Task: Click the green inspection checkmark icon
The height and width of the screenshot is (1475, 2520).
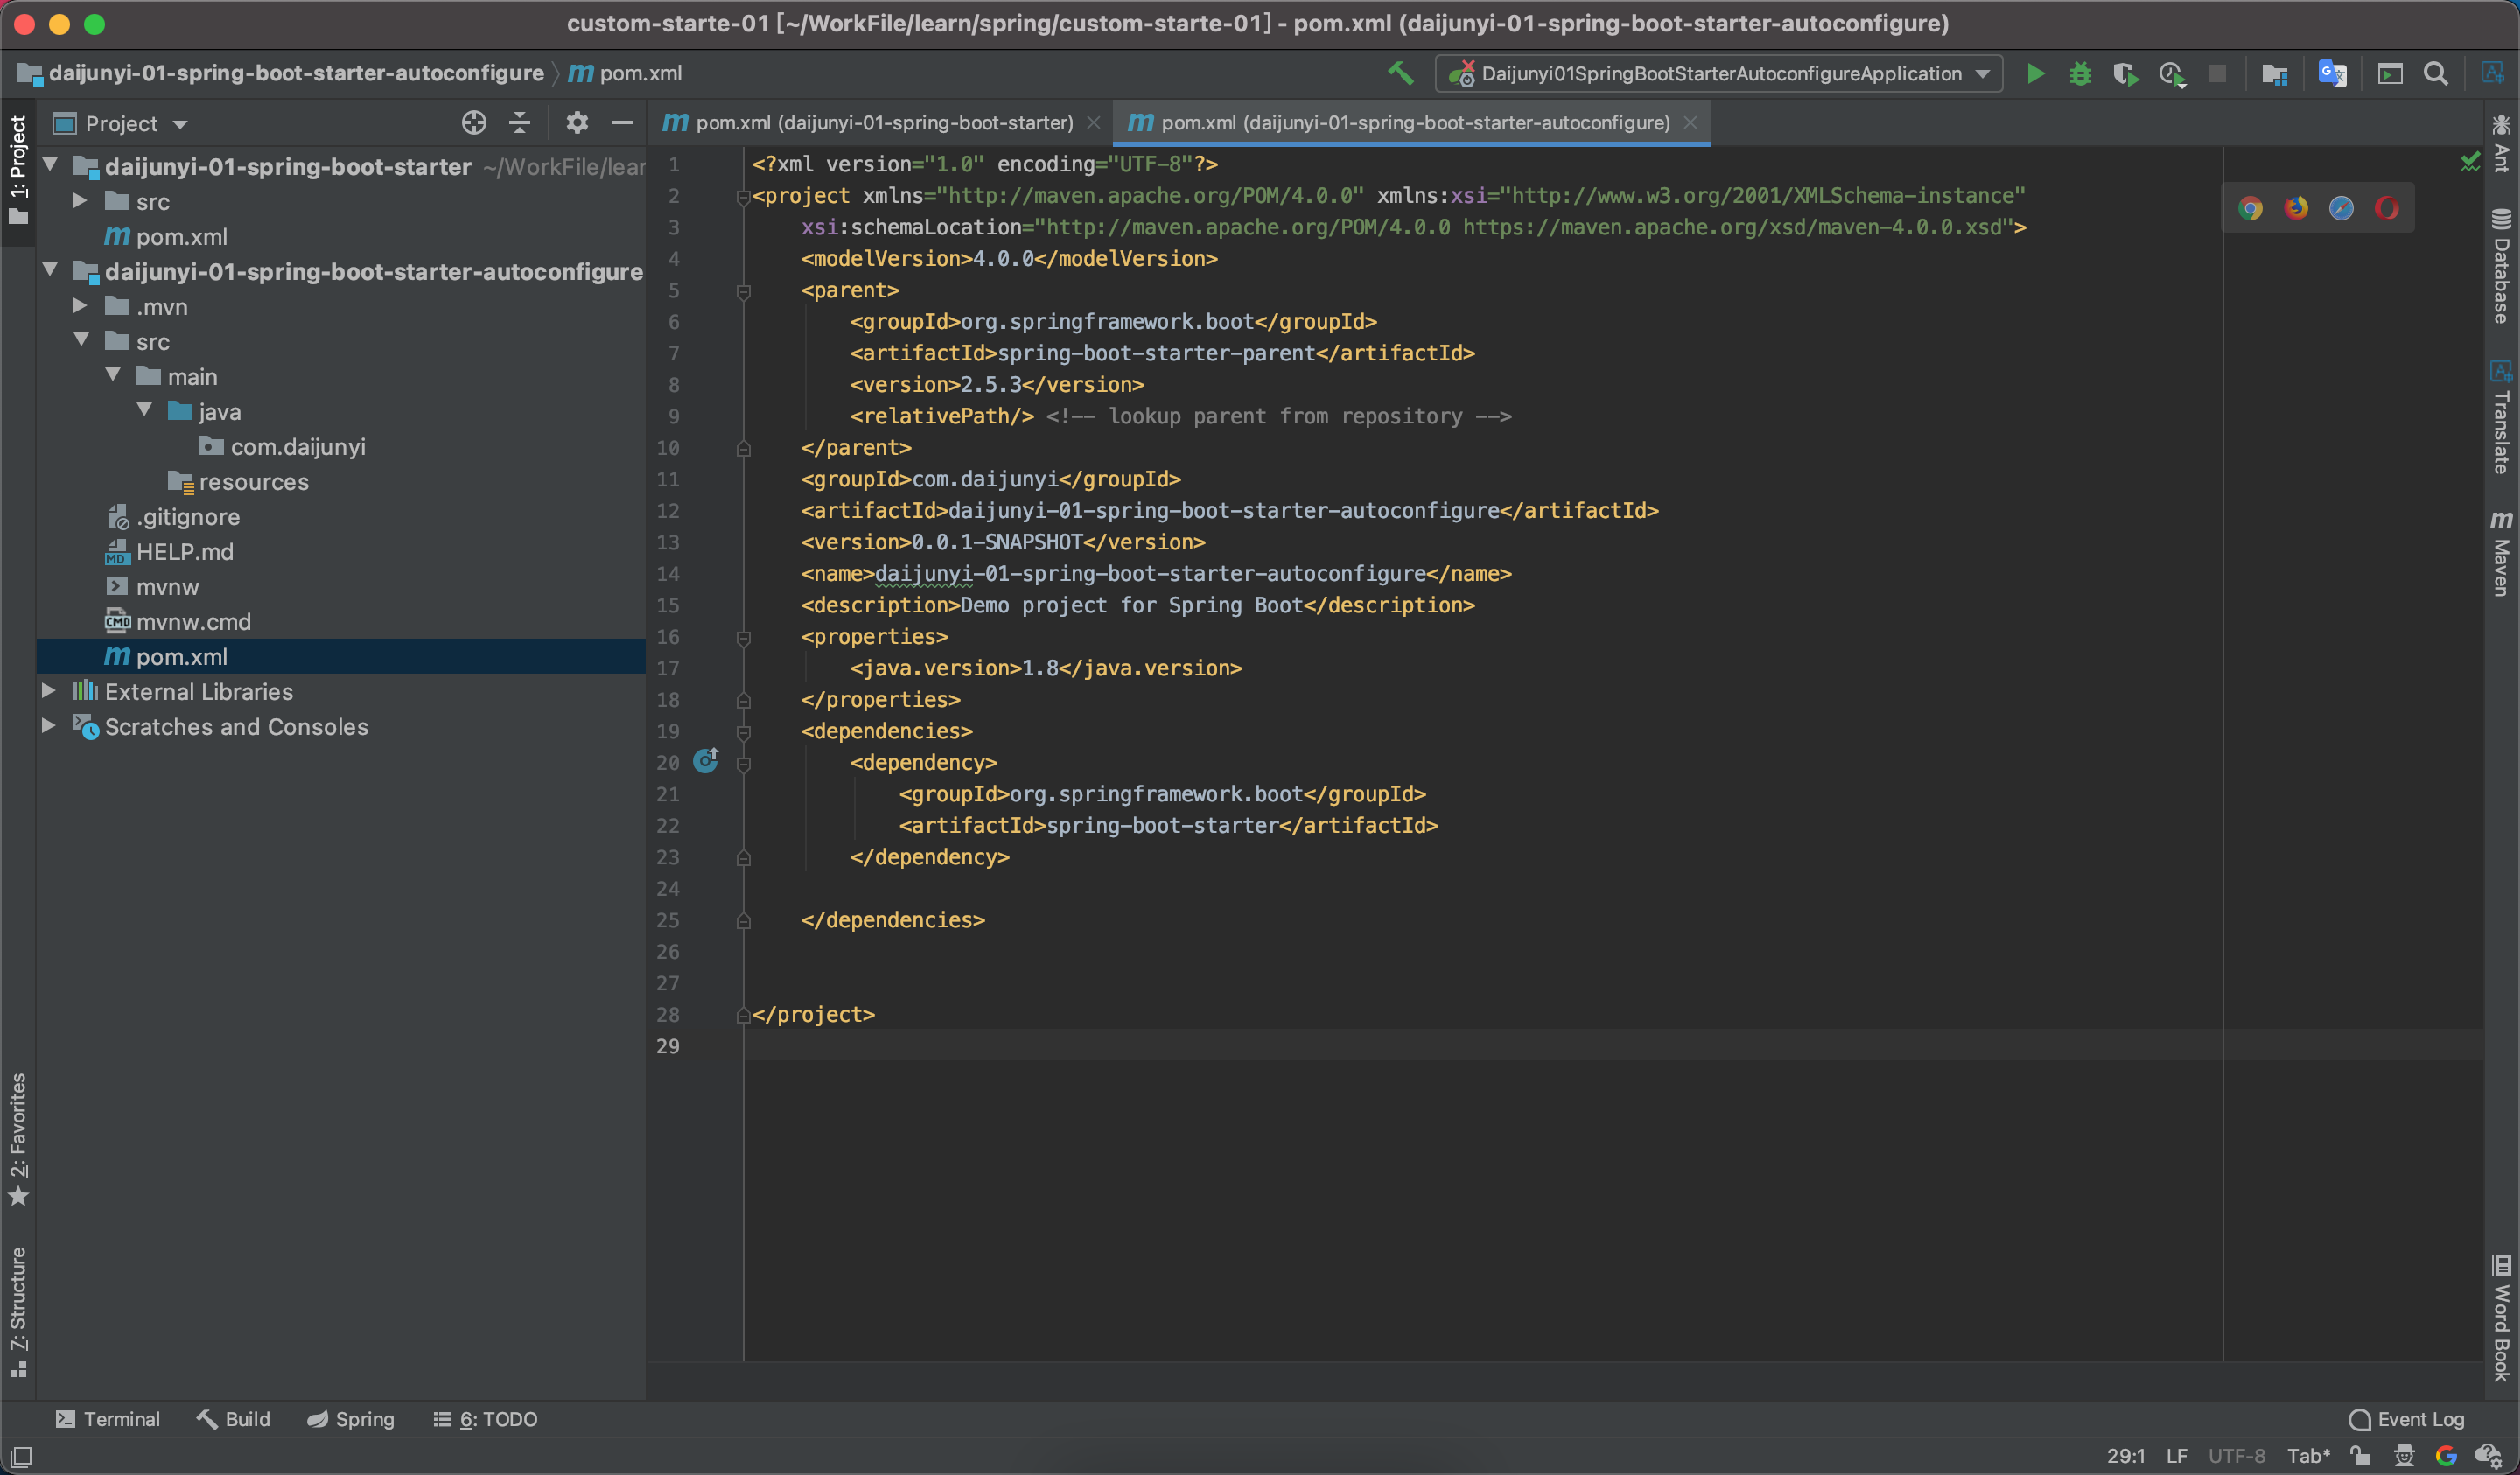Action: click(x=2470, y=162)
